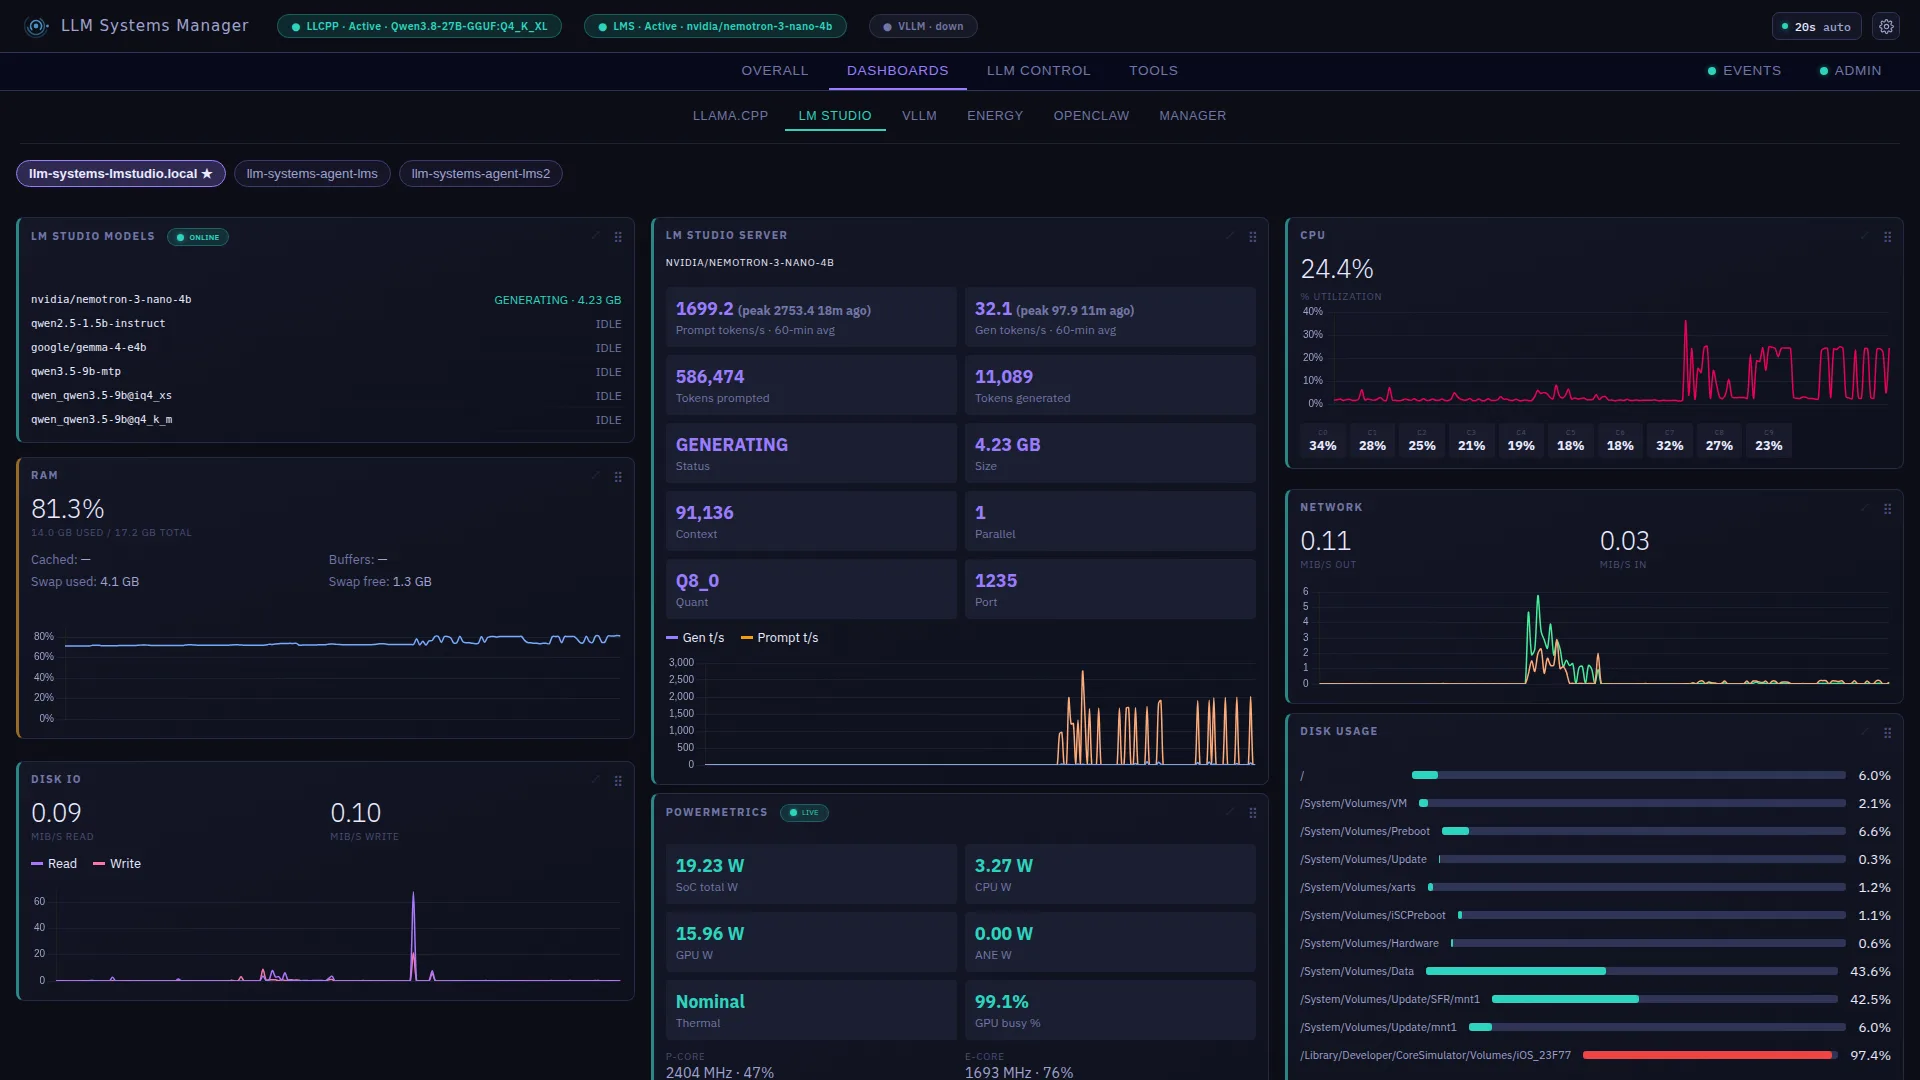Select the LM STUDIO dashboard sub-tab
1920x1080 pixels.
point(834,116)
